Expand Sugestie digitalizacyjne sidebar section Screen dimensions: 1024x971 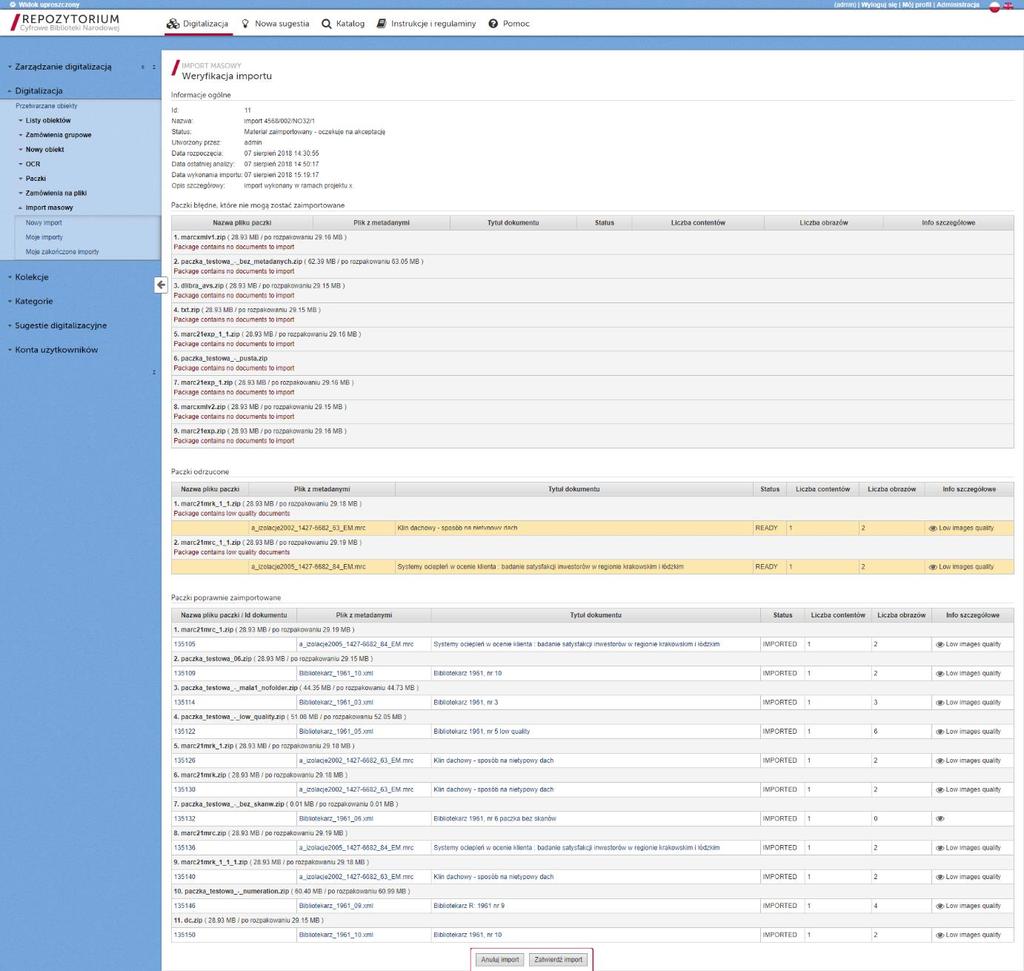coord(60,325)
